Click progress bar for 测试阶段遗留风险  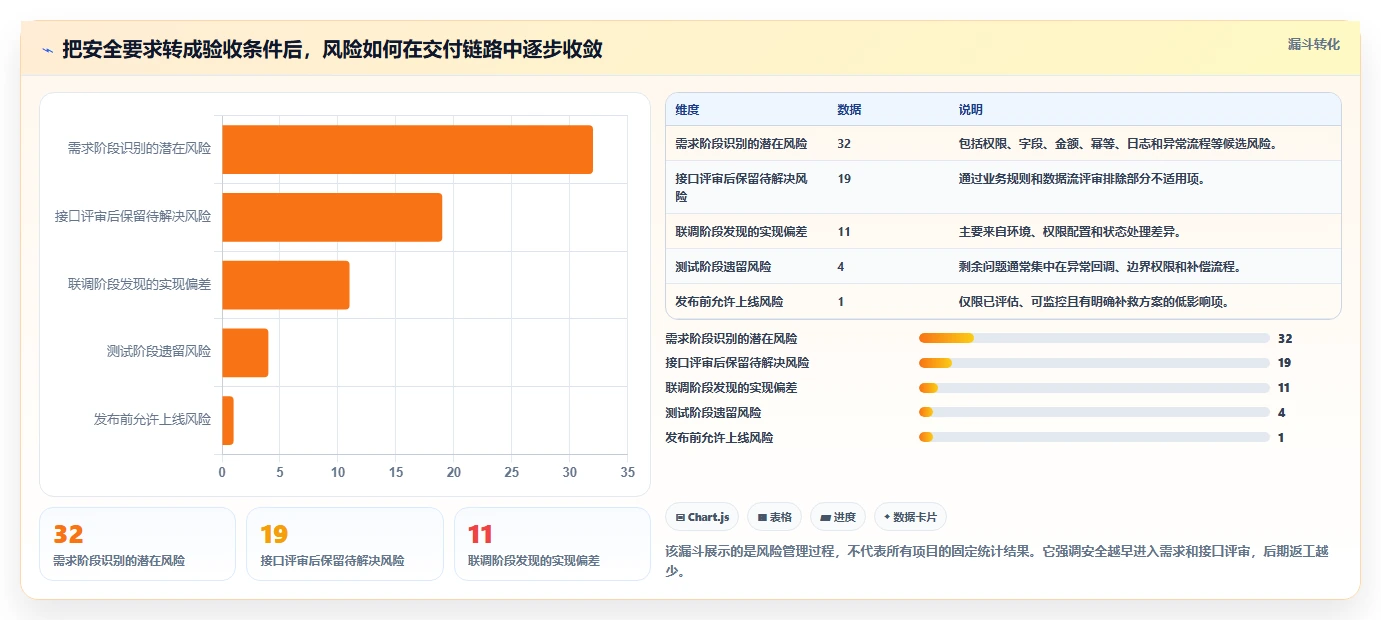pyautogui.click(x=1094, y=412)
